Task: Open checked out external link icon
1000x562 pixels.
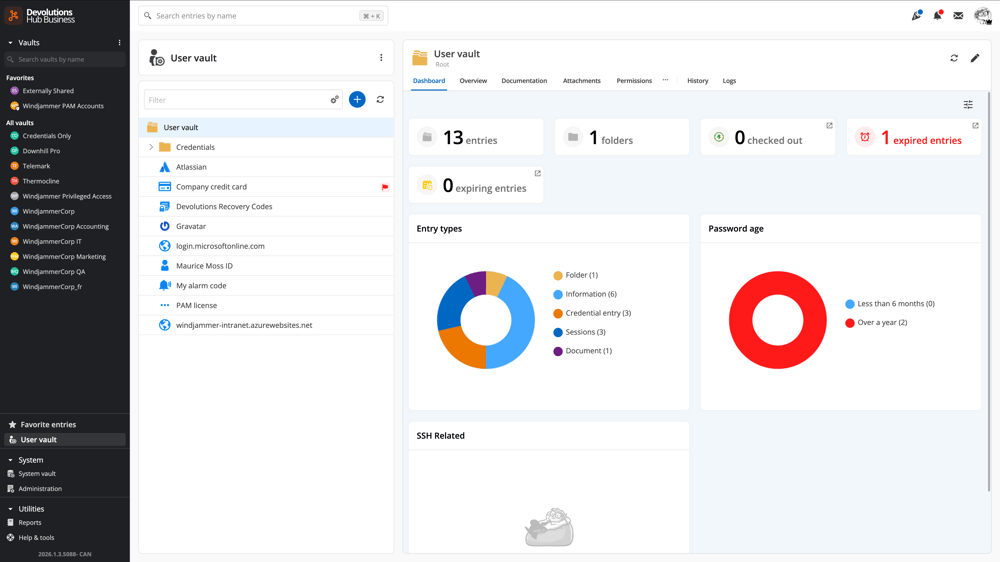Action: tap(829, 126)
